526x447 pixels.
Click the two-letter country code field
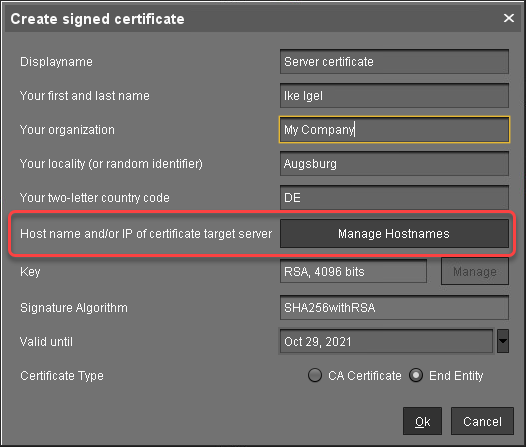coord(394,198)
